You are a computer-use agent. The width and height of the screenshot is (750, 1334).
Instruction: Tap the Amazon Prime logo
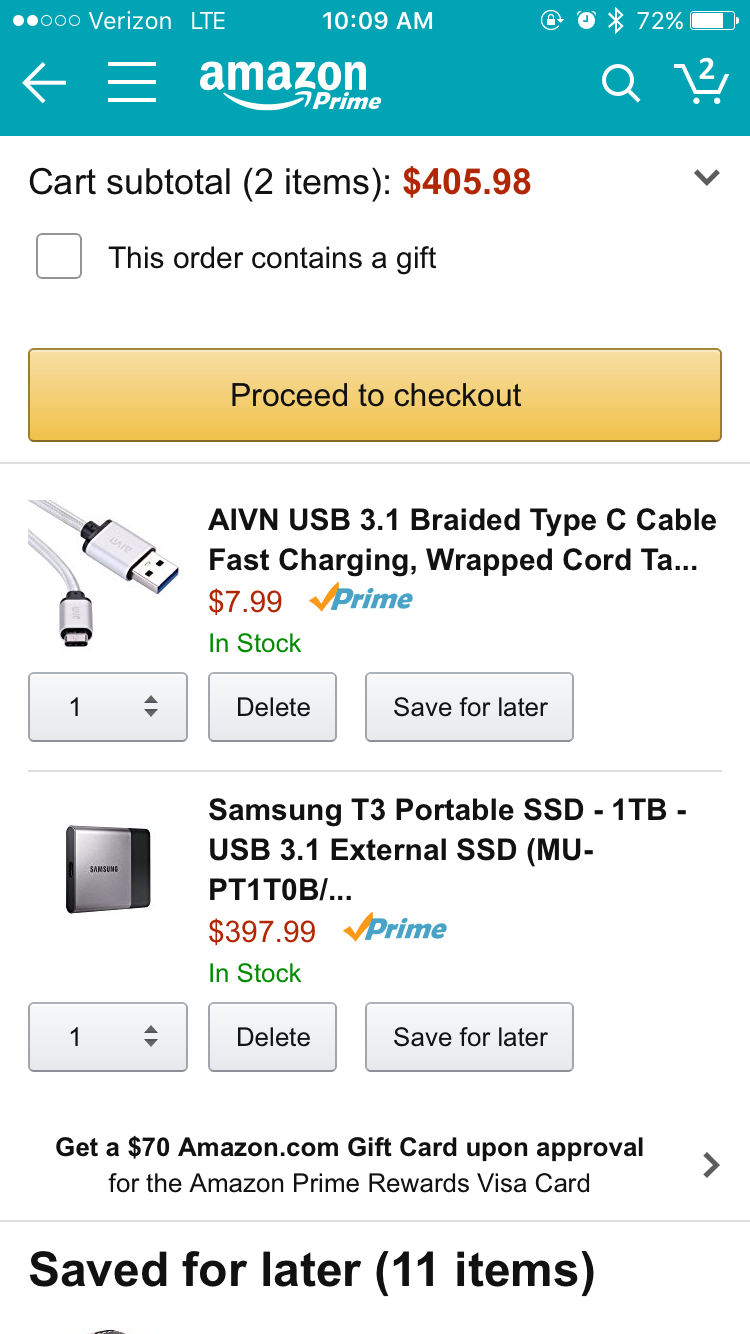coord(290,84)
